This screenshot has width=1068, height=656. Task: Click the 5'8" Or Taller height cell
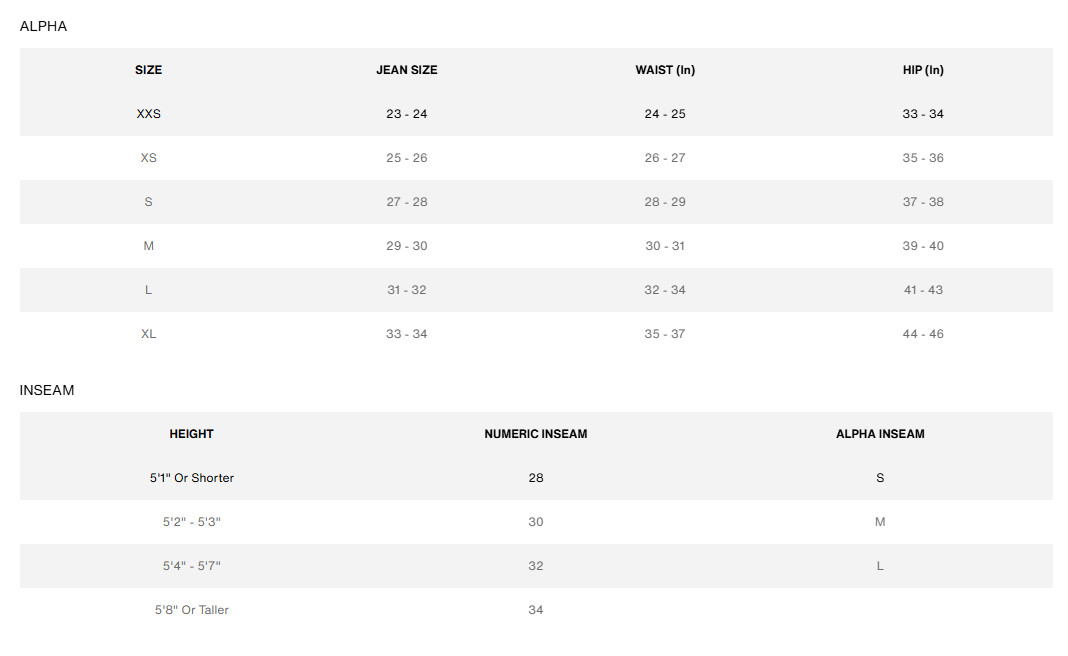pyautogui.click(x=191, y=610)
